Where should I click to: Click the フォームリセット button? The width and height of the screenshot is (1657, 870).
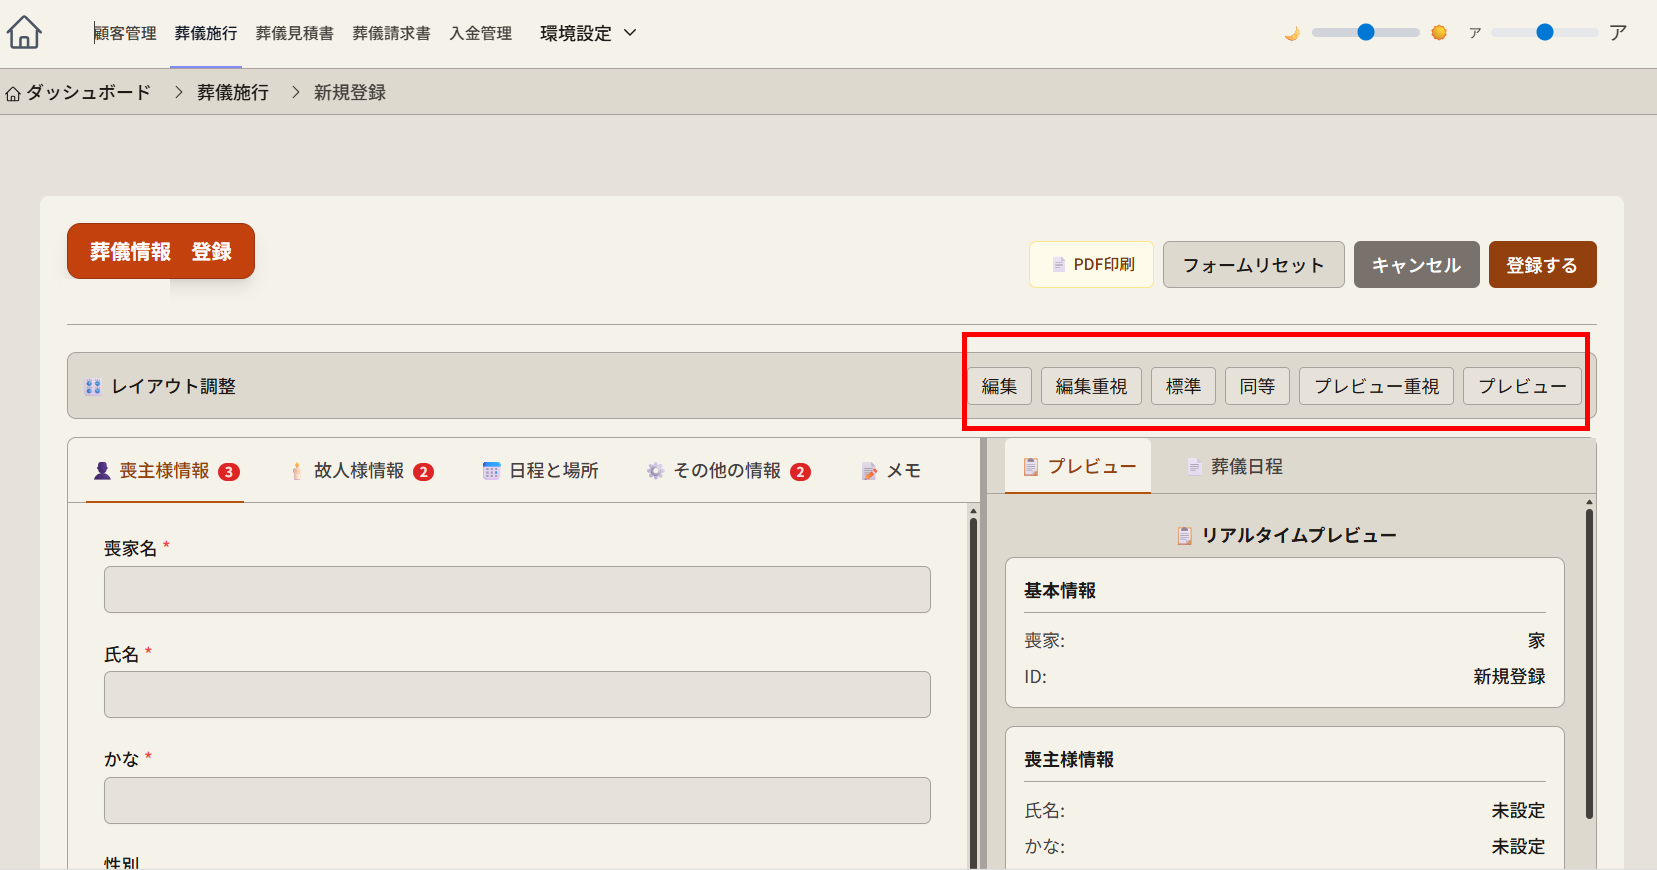pos(1253,265)
